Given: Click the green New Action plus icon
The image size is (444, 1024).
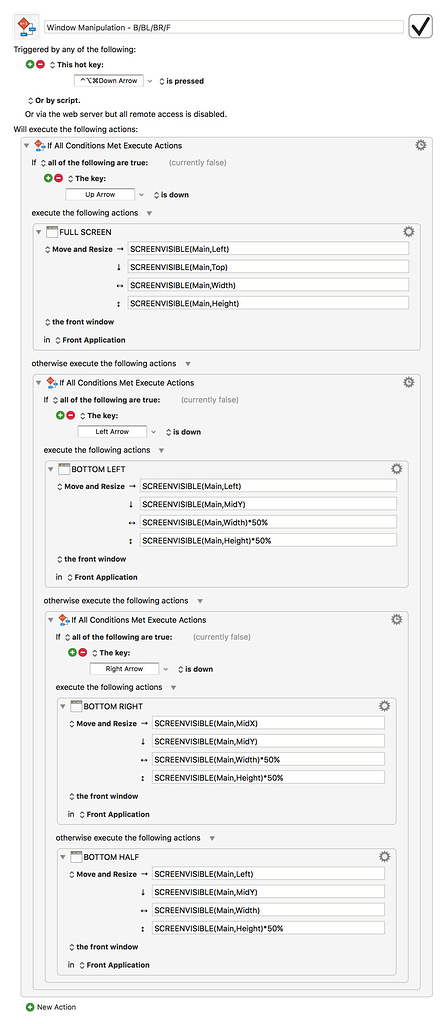Looking at the screenshot, I should (29, 1007).
